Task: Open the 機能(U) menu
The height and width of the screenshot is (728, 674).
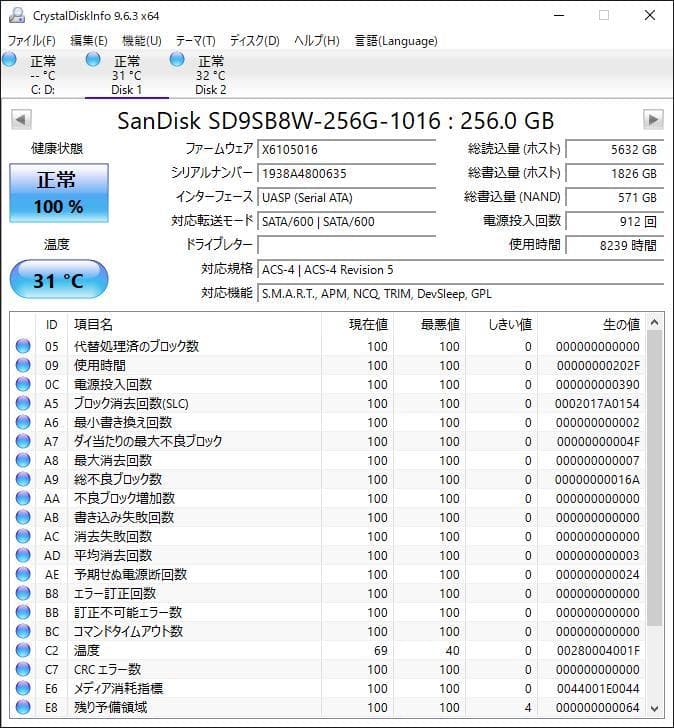Action: (x=142, y=41)
